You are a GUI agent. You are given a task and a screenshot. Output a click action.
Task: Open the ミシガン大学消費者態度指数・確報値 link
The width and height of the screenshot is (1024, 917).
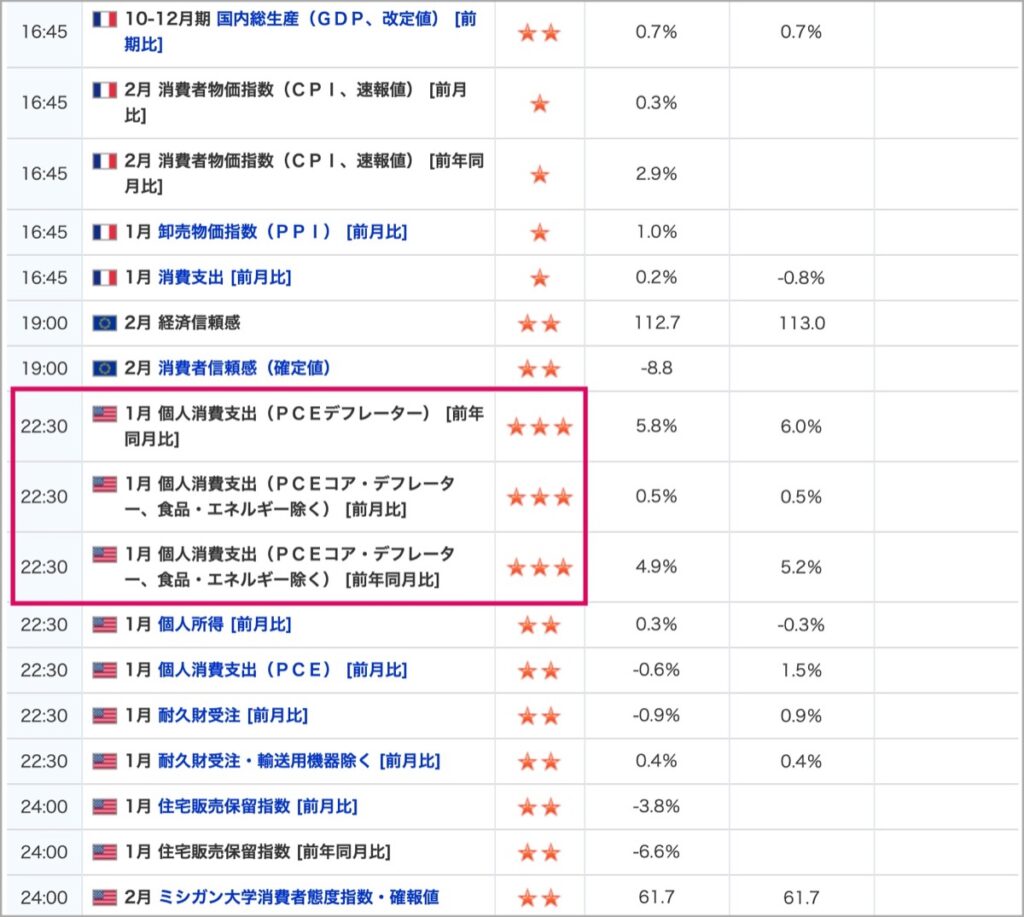click(x=298, y=897)
